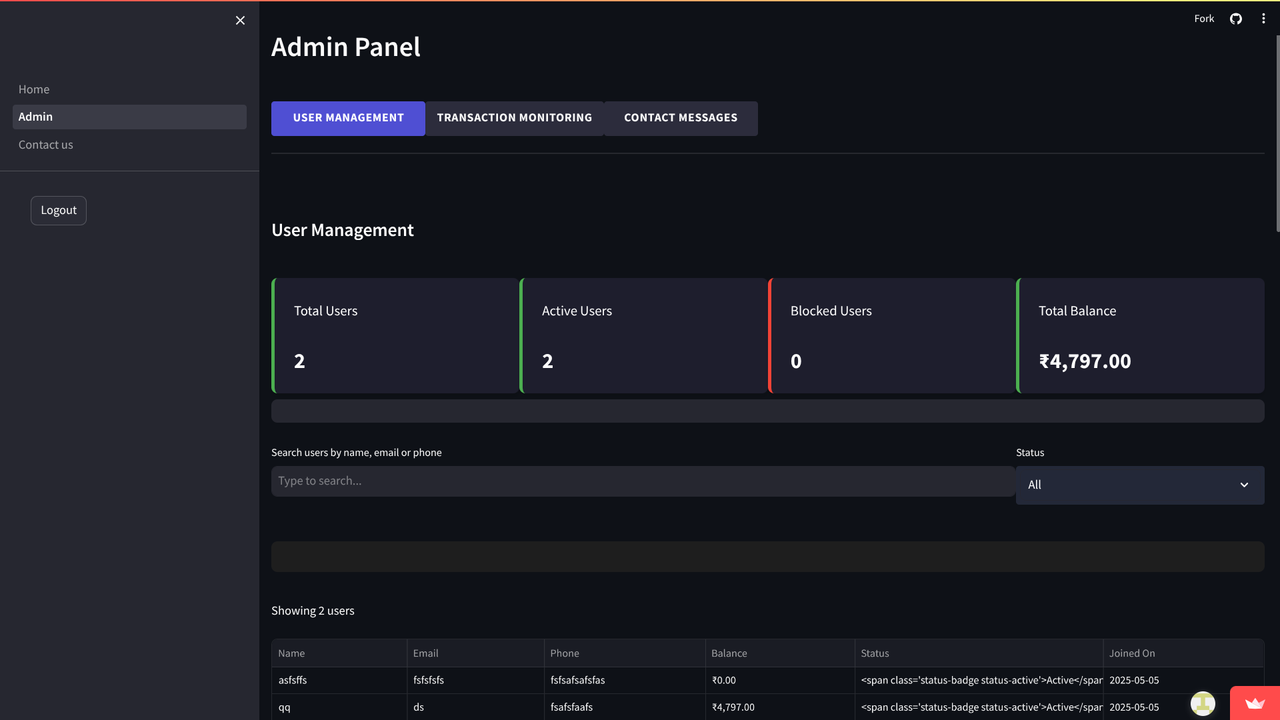Select the ₹4,797.00 balance table cell
This screenshot has width=1280, height=720.
[780, 707]
